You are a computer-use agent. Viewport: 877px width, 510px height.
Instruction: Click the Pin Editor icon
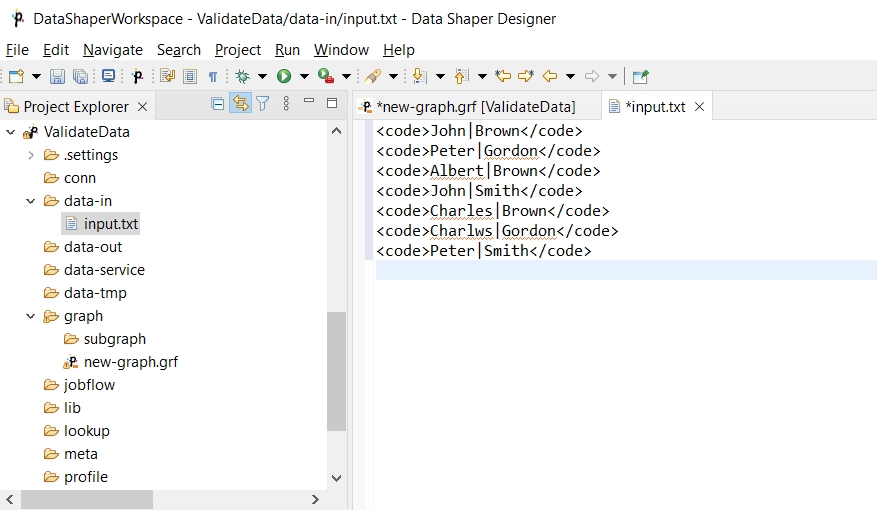click(x=640, y=76)
